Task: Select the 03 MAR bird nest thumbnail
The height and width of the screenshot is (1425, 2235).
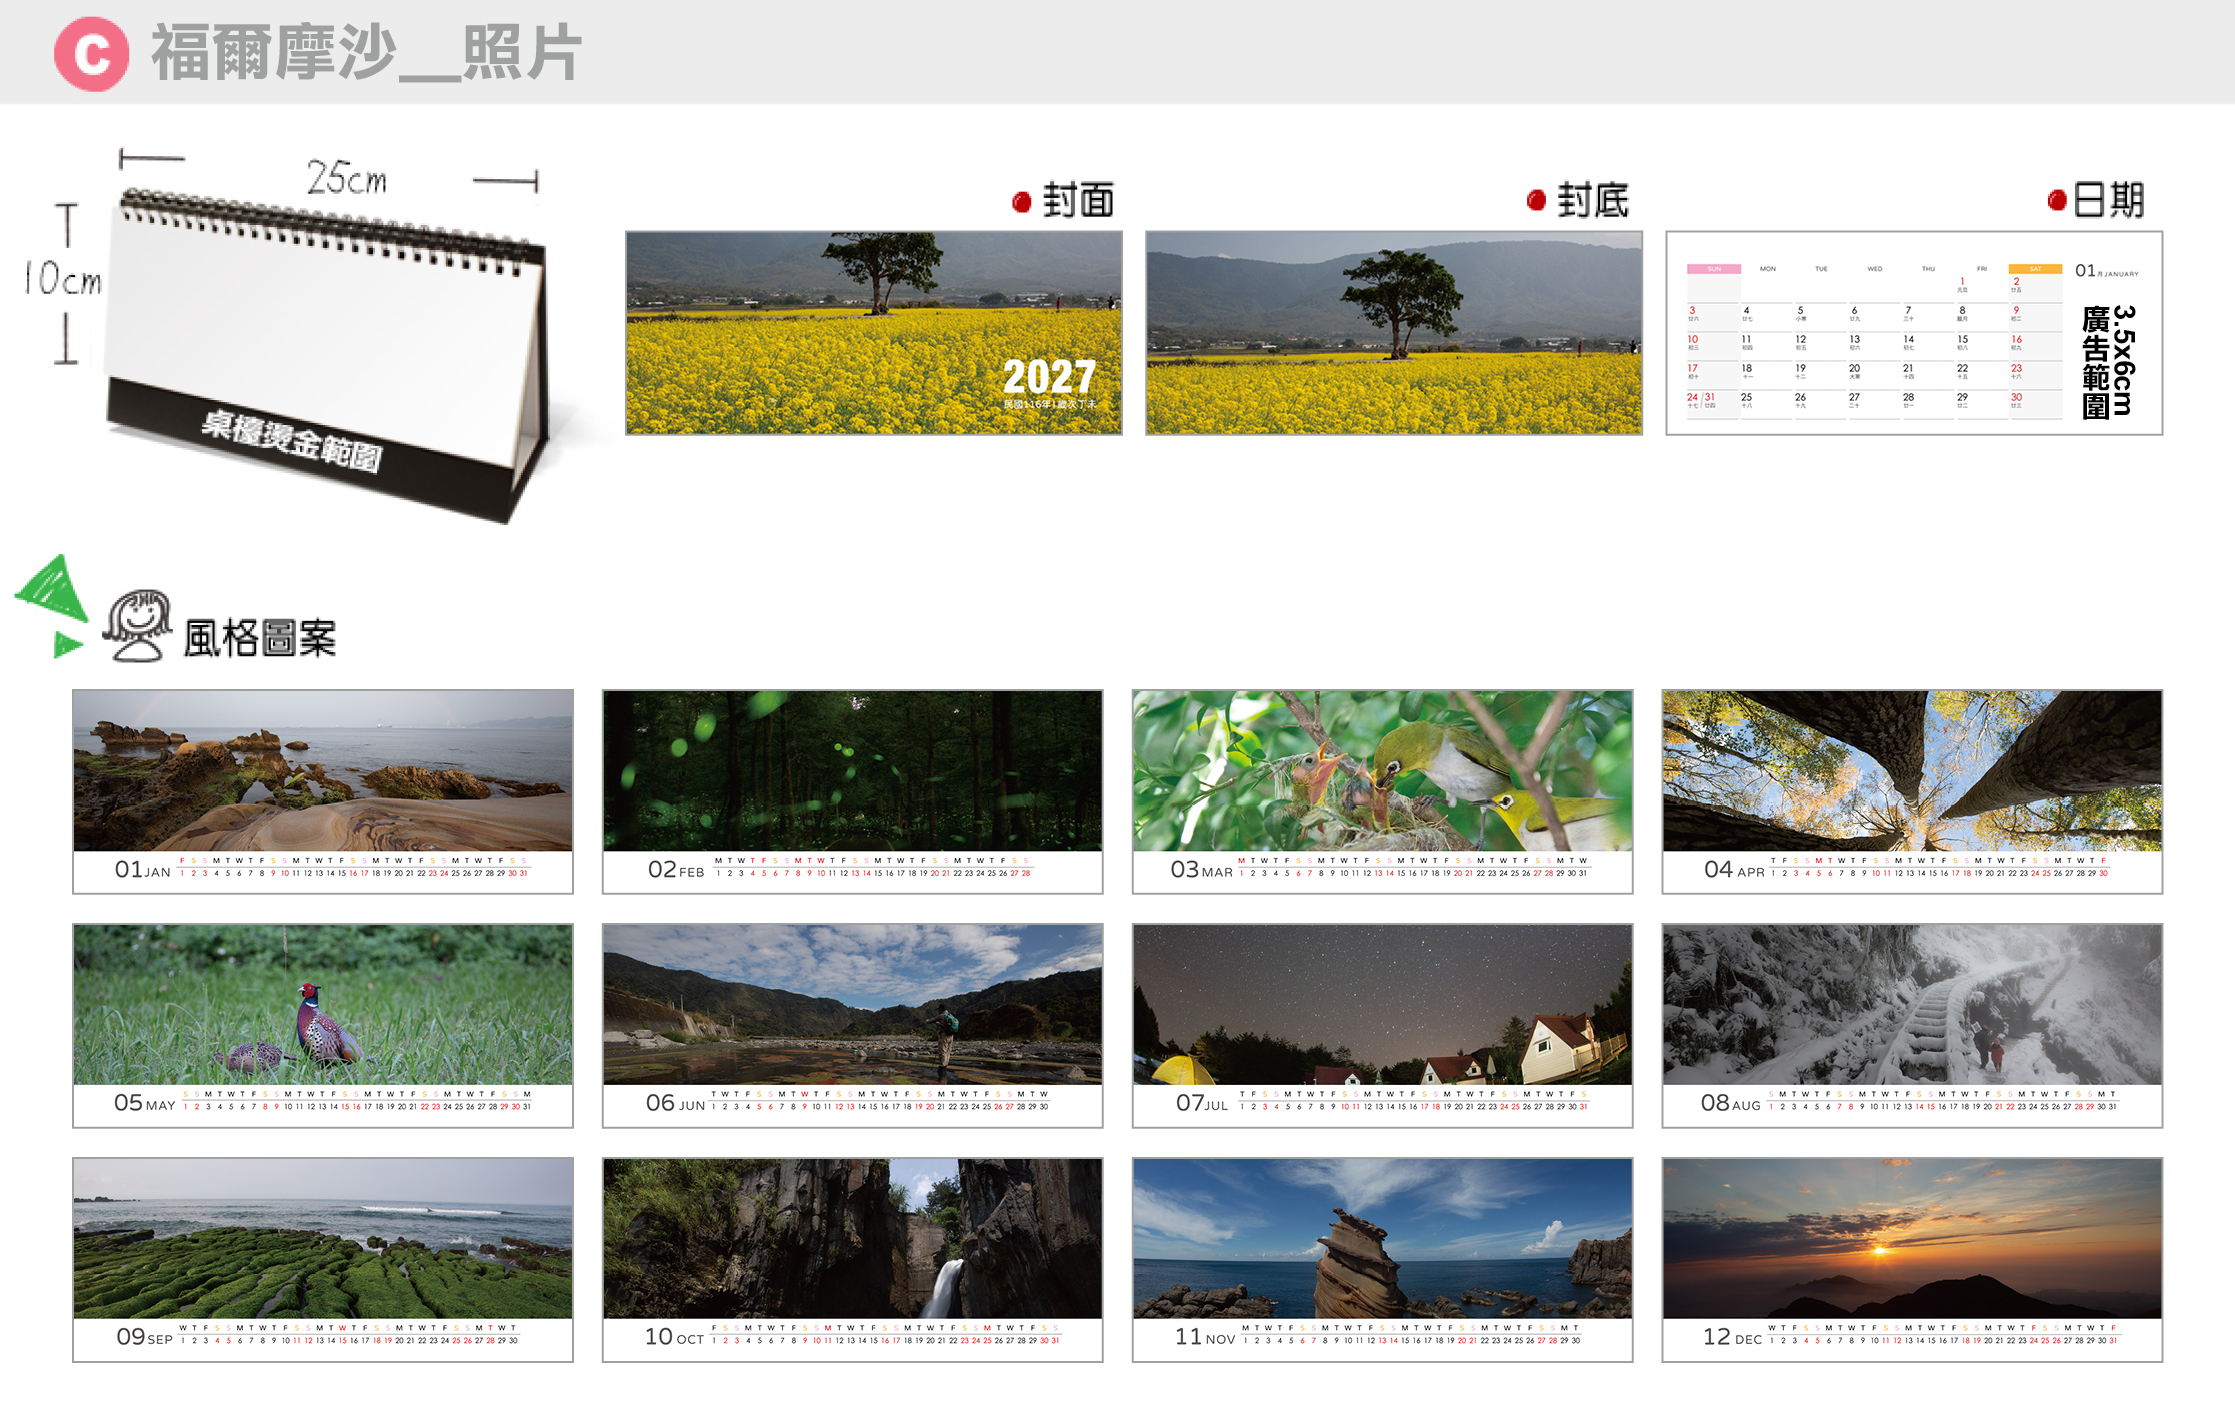Action: (x=1383, y=791)
